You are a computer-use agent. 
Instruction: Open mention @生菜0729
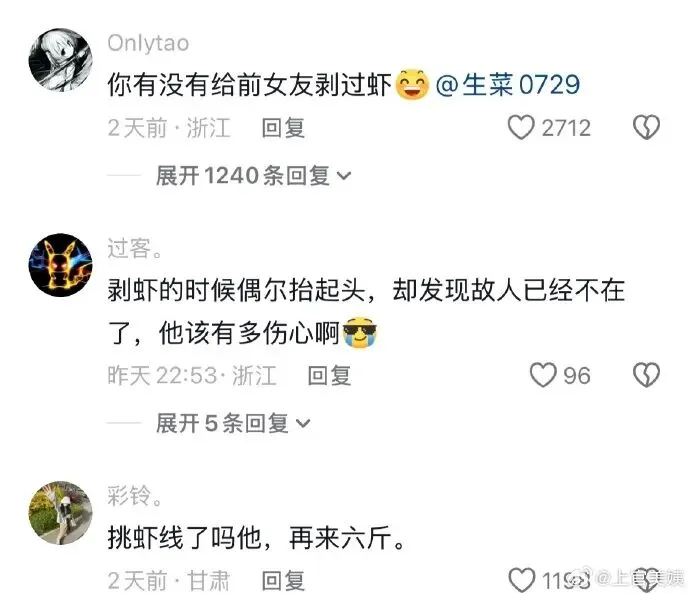(x=508, y=84)
